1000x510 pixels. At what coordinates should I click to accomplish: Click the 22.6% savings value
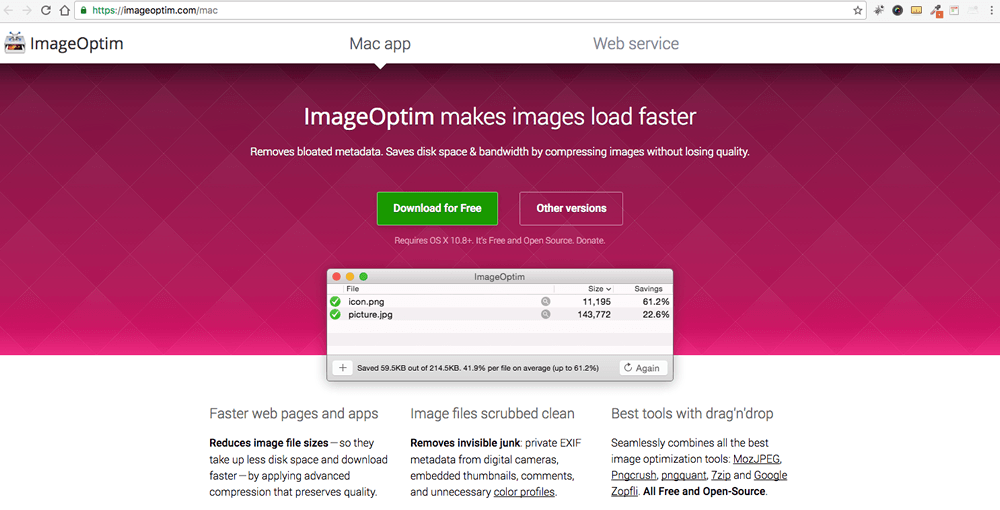pos(656,314)
